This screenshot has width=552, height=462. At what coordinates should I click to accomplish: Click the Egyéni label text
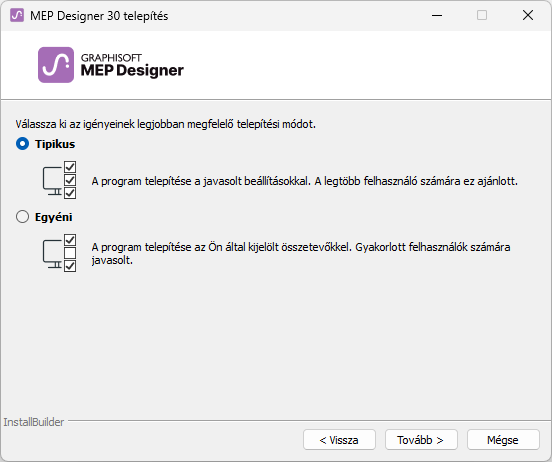tap(54, 217)
